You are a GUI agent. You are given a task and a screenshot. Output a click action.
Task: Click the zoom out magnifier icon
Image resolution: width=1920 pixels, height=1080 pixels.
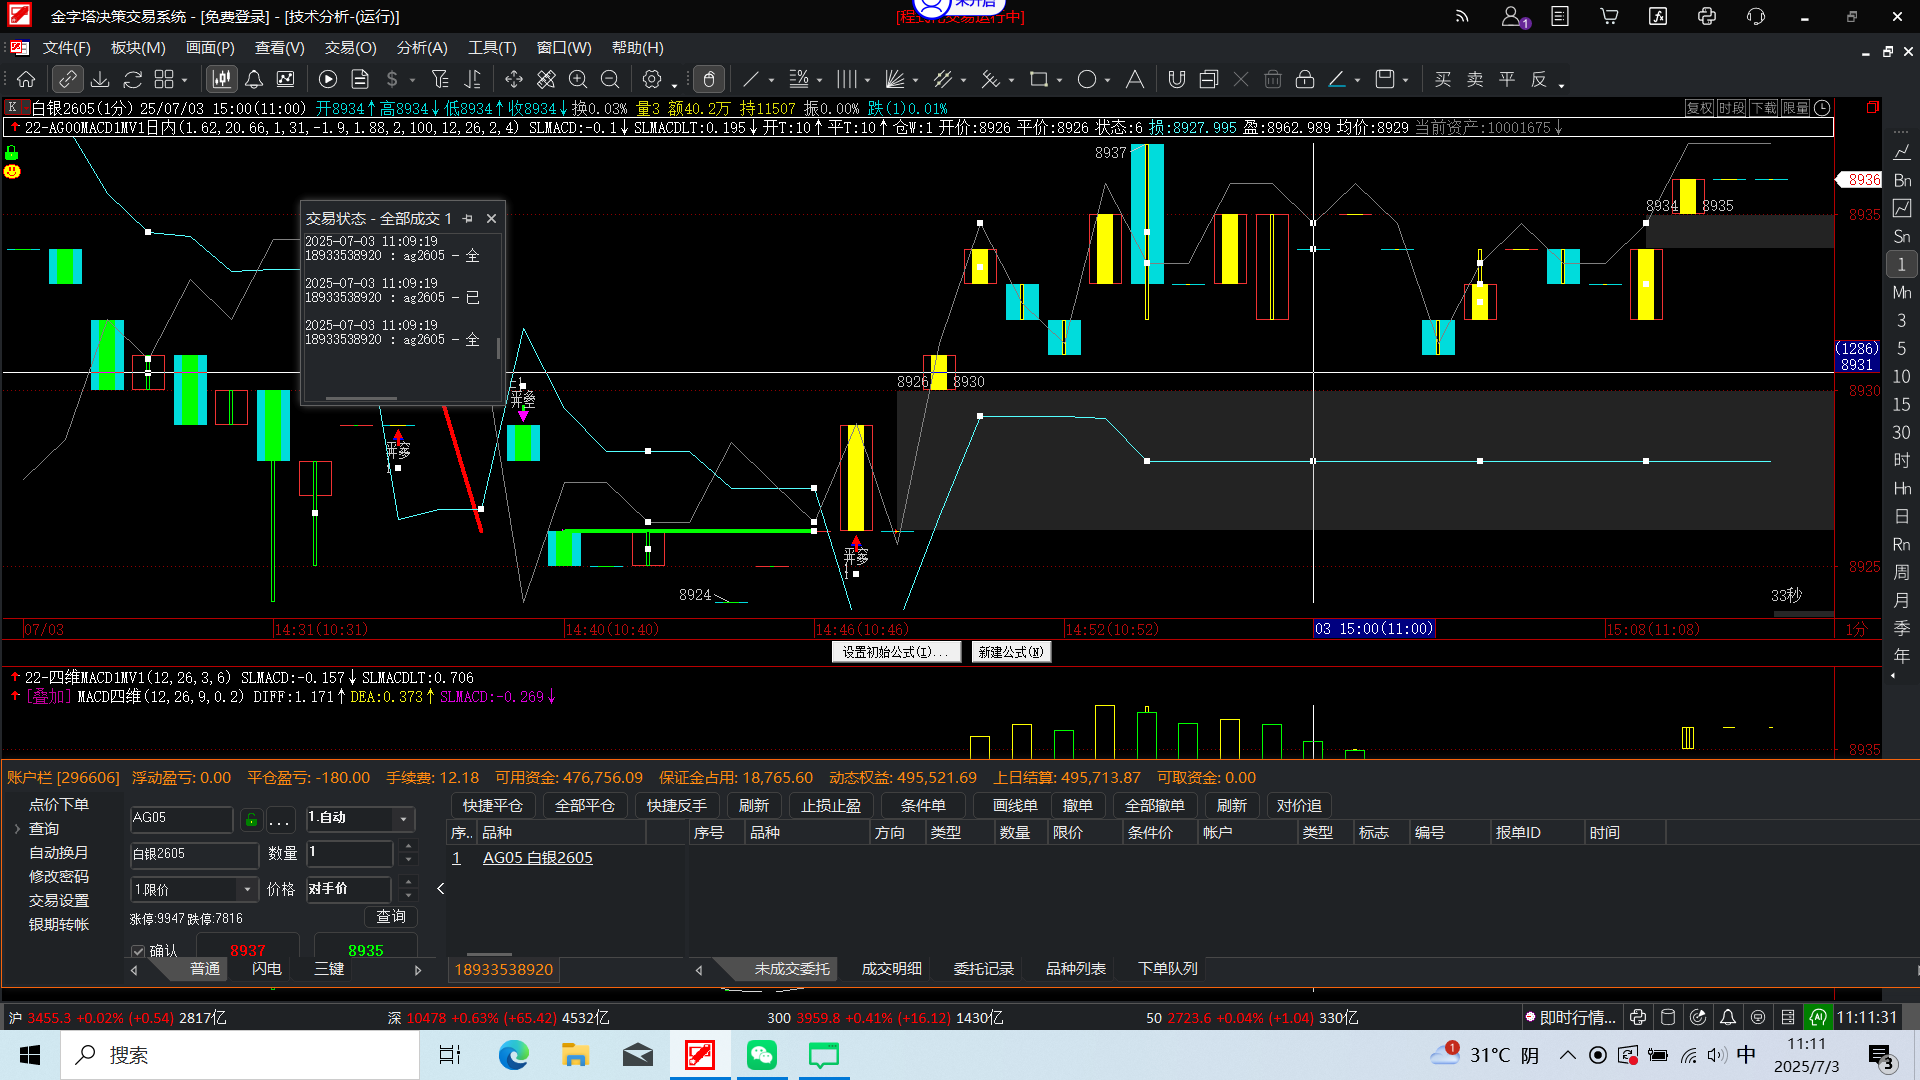click(x=610, y=79)
